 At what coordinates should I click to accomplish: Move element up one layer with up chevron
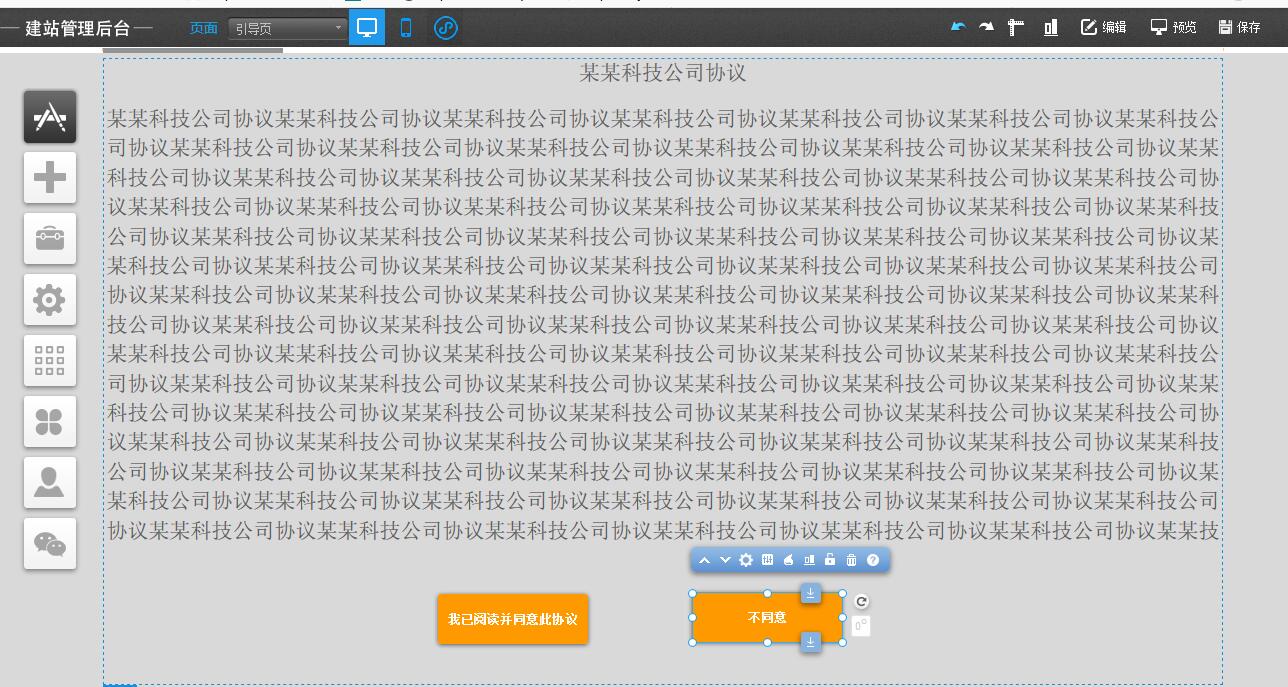704,560
